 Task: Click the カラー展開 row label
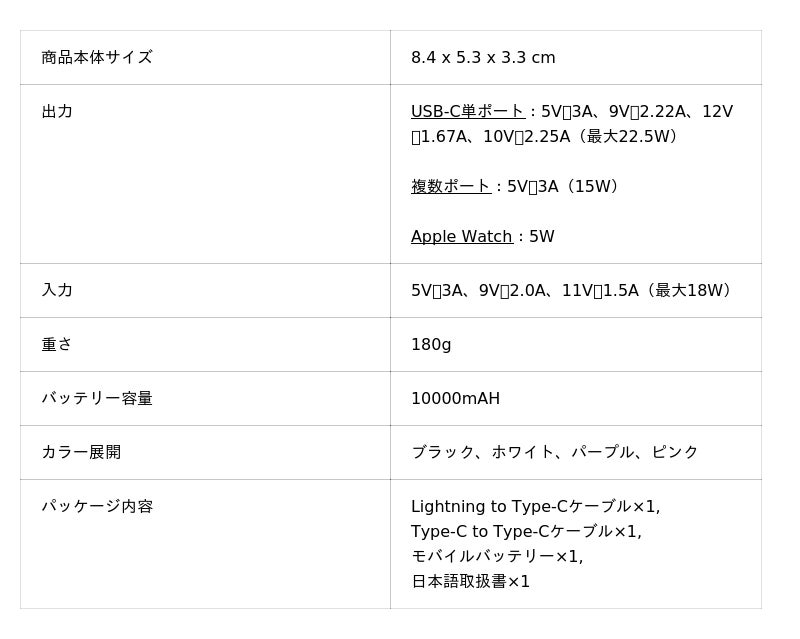pyautogui.click(x=81, y=452)
